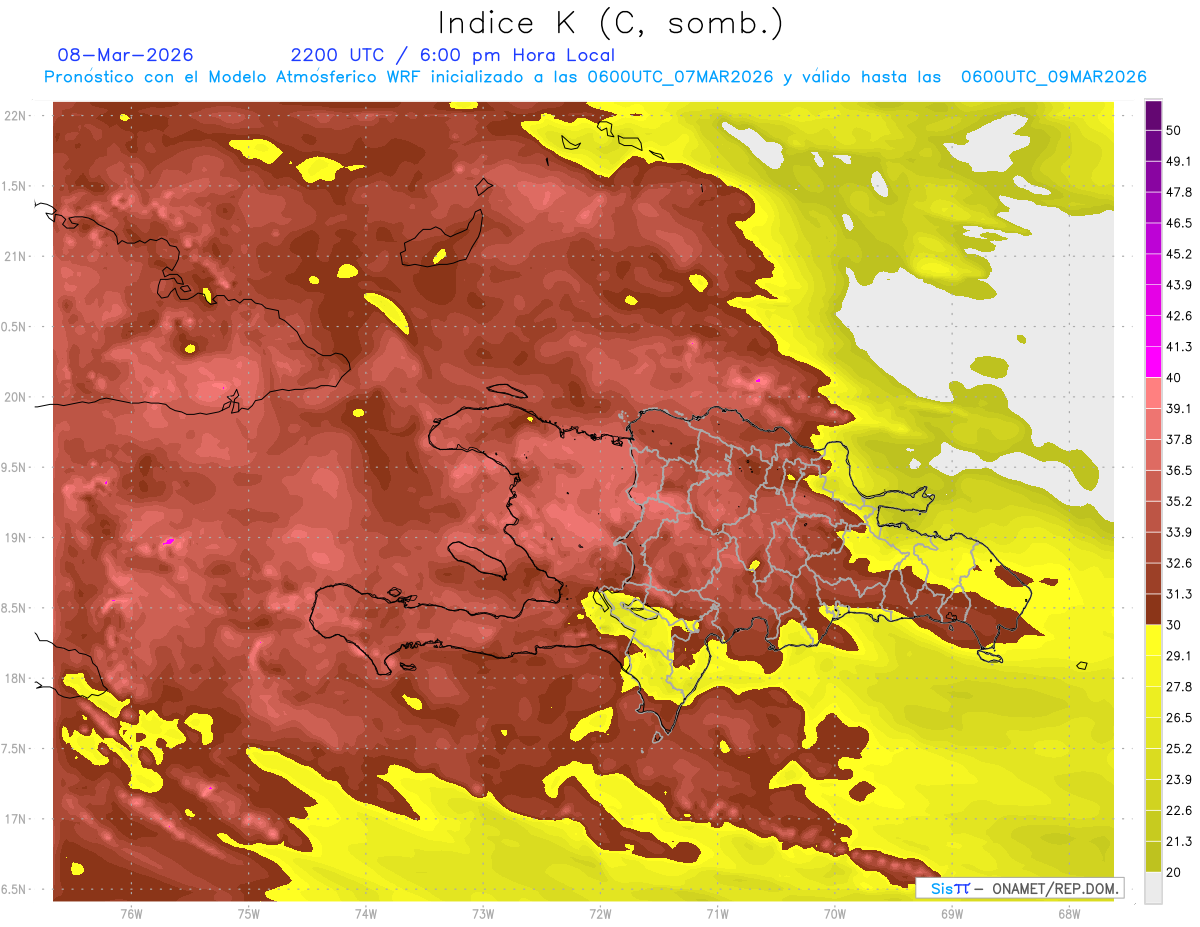Select the dark brown swatch between 31.3 and 30

coord(1153,609)
